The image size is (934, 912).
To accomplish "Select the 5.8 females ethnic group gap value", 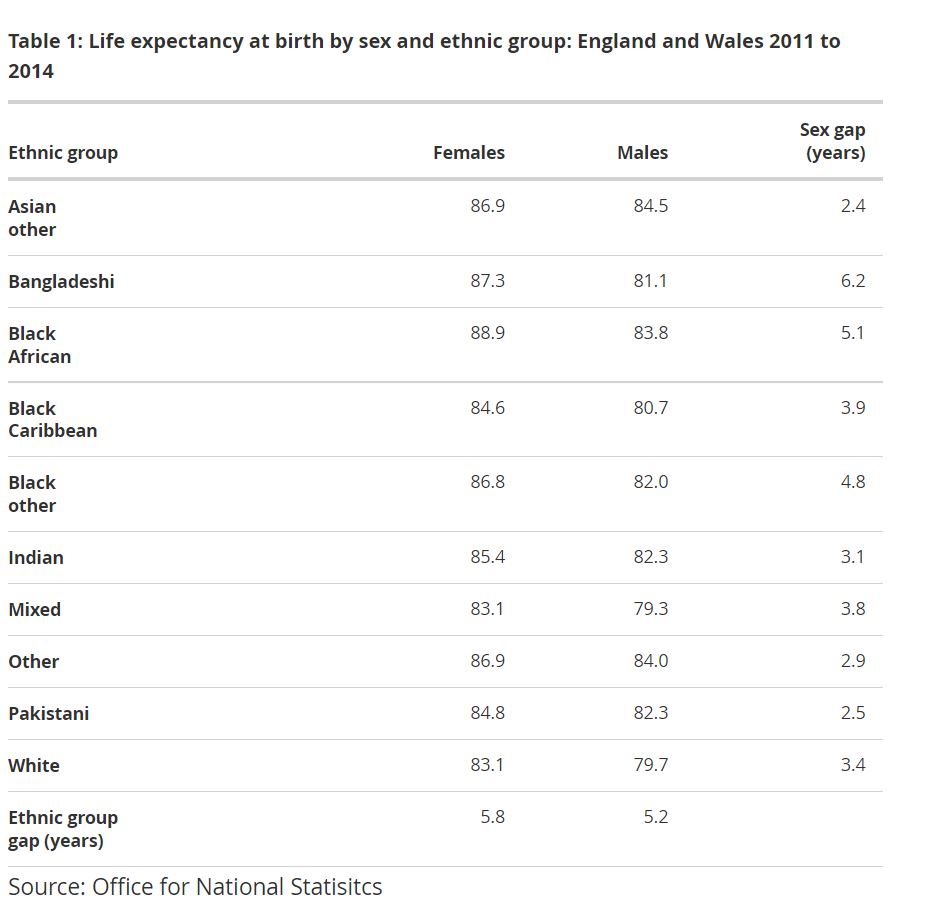I will [492, 817].
